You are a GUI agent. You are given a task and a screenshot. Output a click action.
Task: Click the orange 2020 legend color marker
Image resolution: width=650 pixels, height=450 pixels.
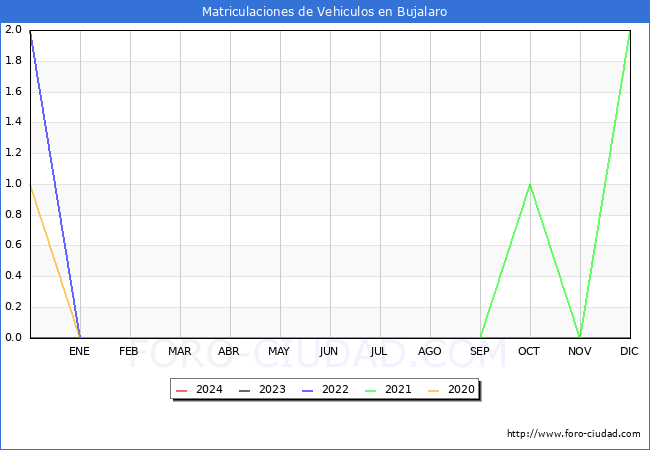(x=434, y=390)
